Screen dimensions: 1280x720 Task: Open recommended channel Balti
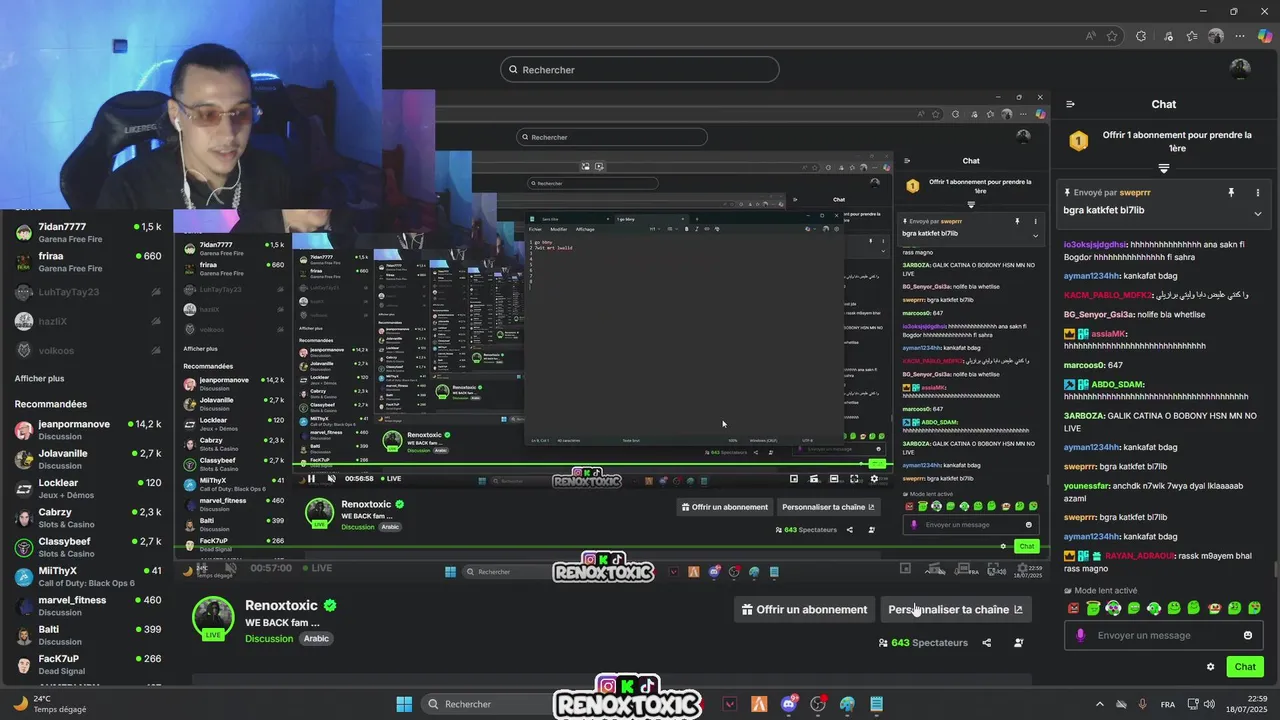pos(87,635)
